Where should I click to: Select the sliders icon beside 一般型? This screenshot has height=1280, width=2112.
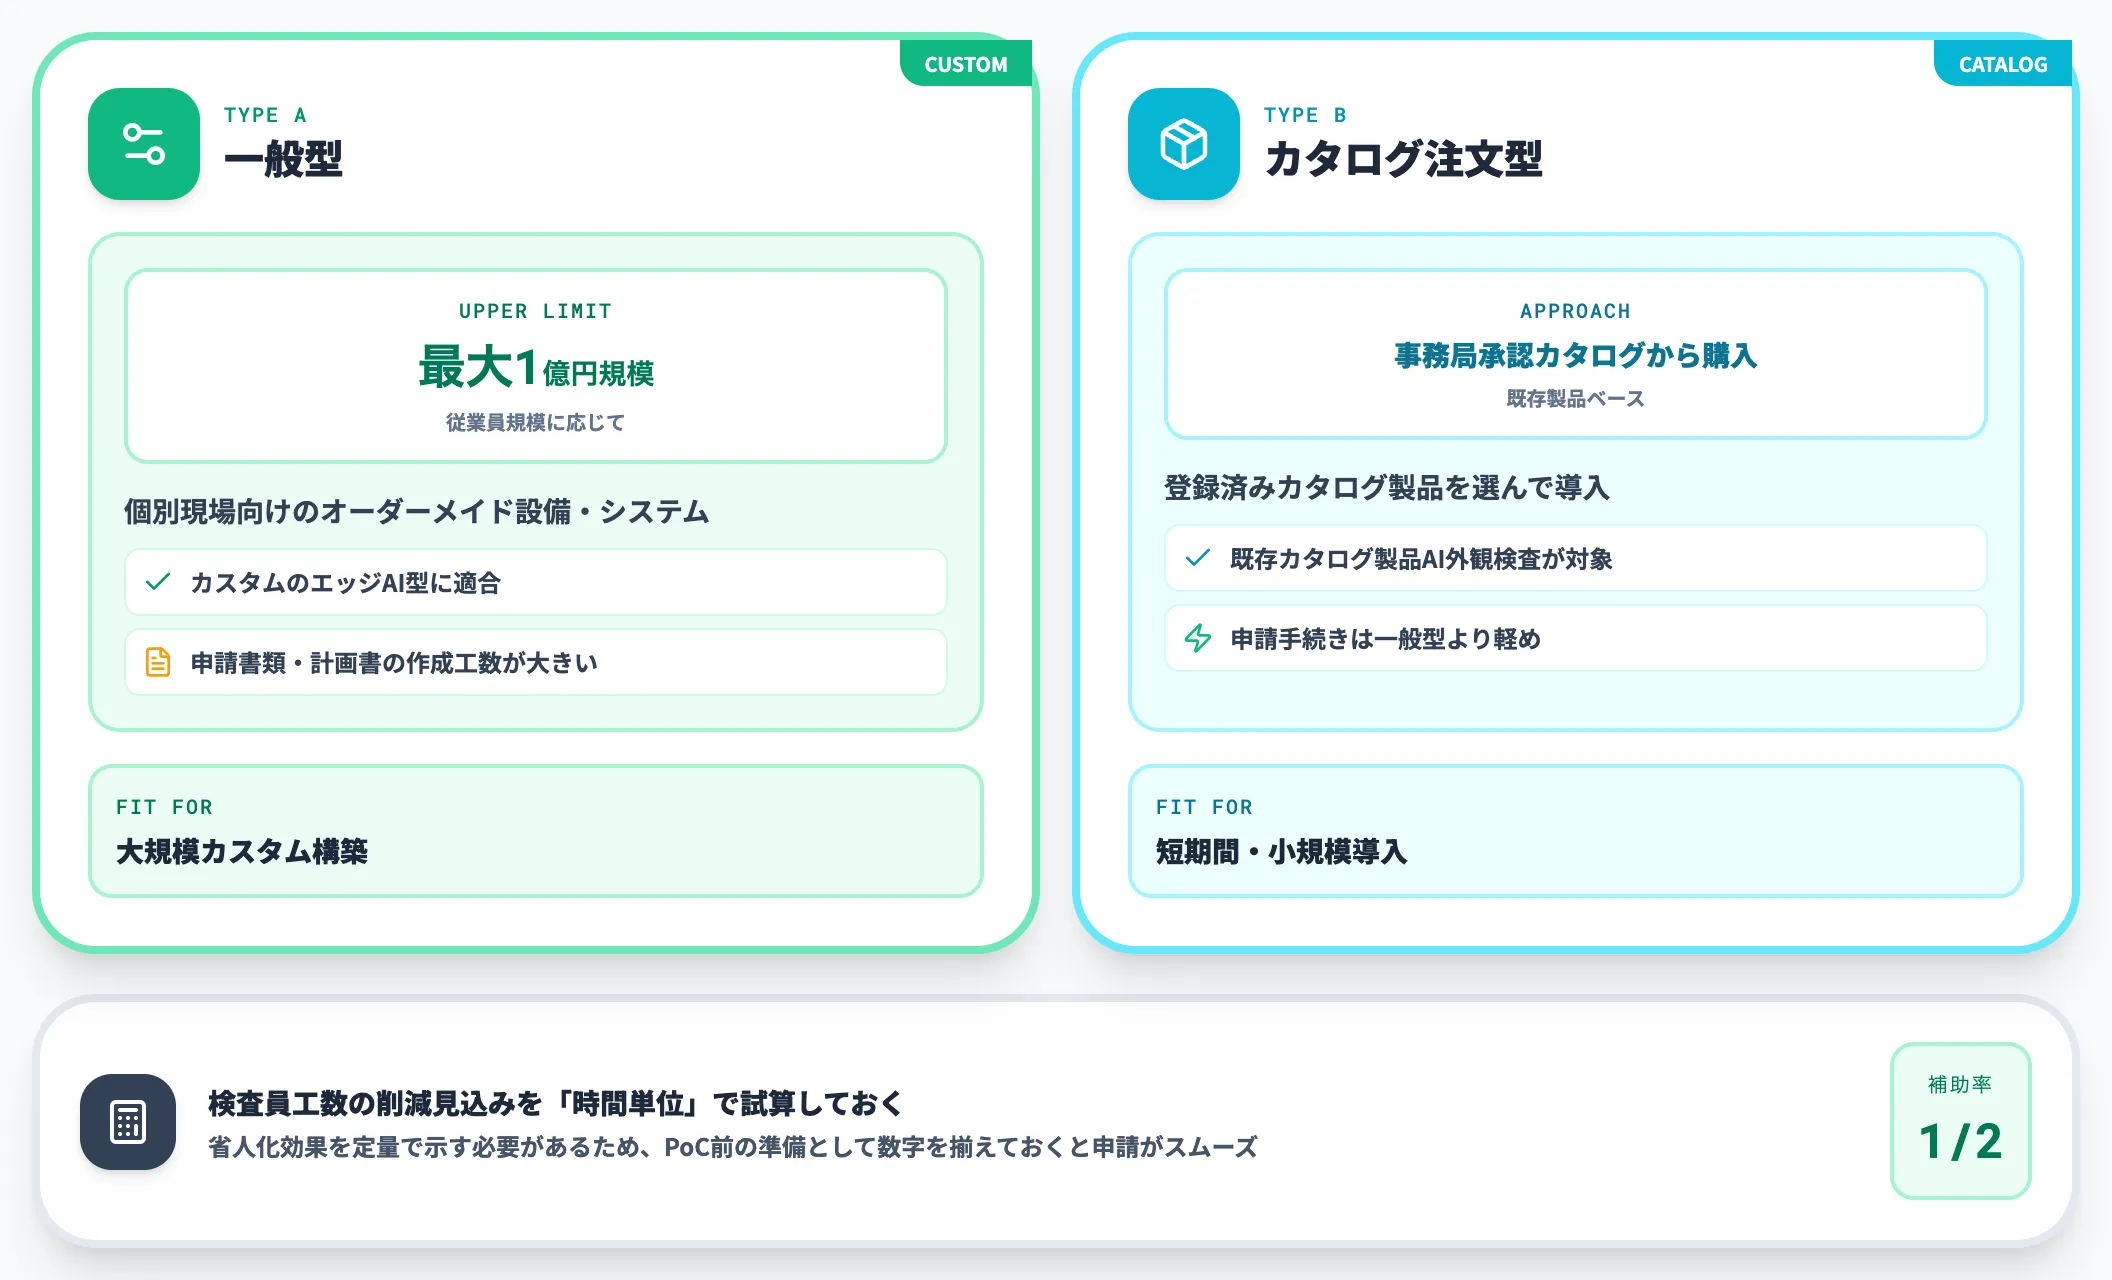[143, 143]
